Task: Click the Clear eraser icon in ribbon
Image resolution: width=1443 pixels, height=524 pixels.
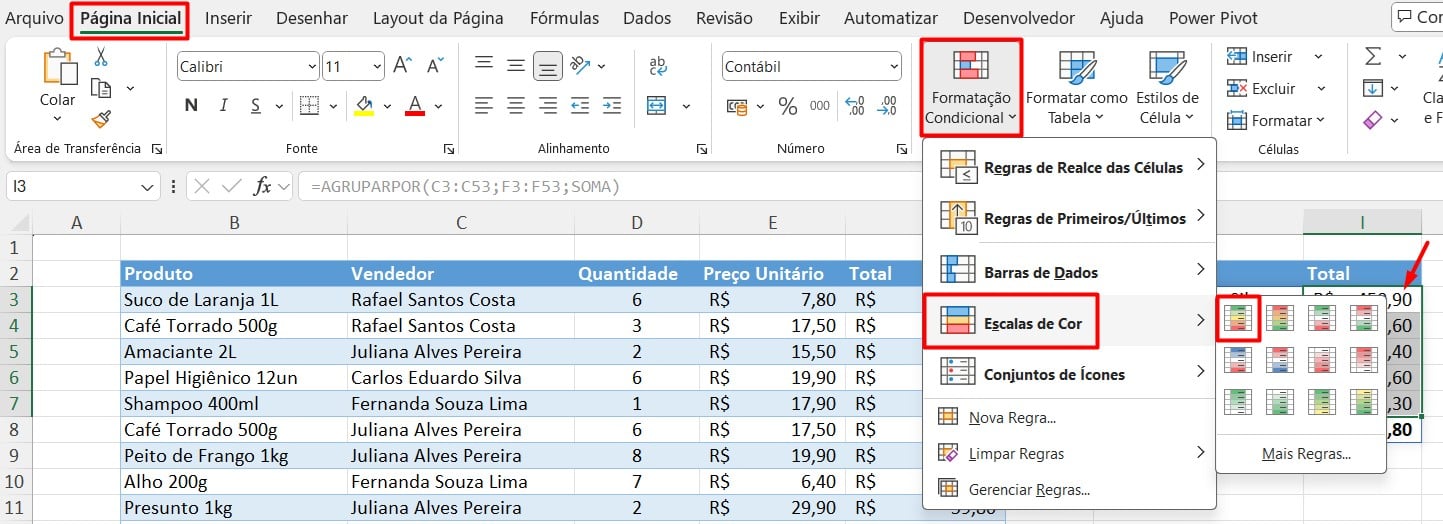Action: tap(1373, 120)
